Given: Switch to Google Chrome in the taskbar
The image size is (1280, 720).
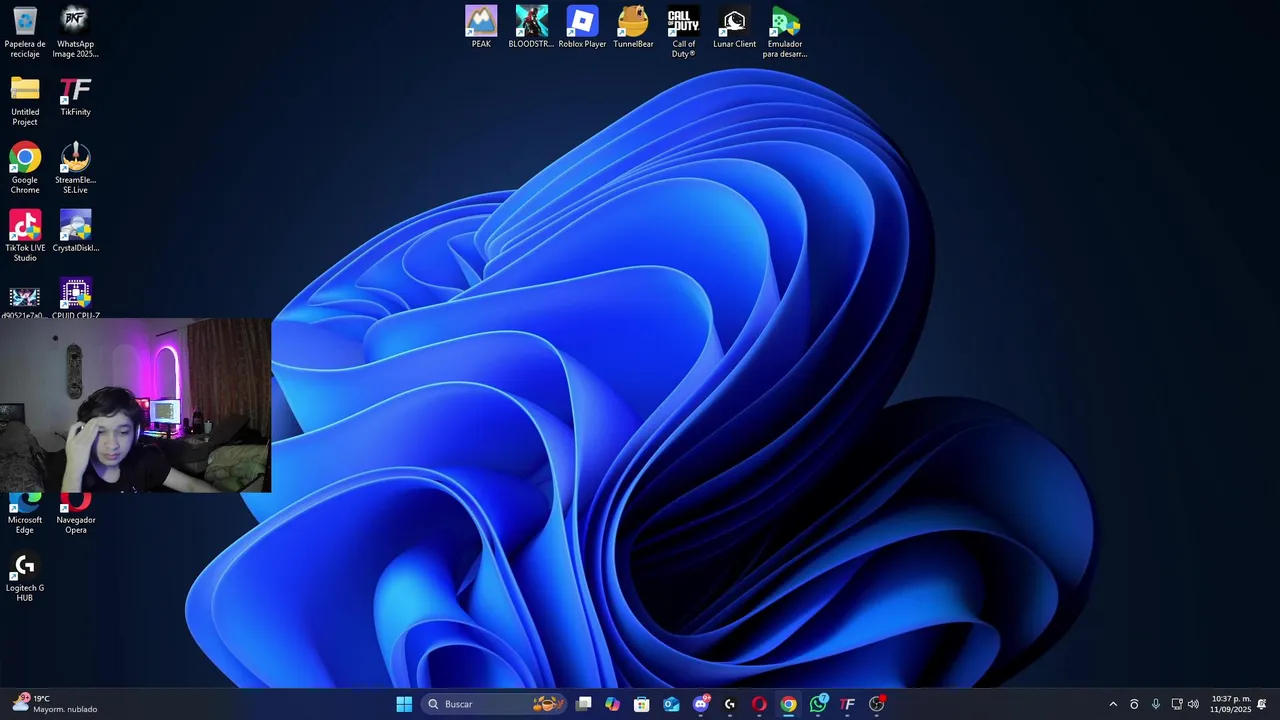Looking at the screenshot, I should coord(789,704).
